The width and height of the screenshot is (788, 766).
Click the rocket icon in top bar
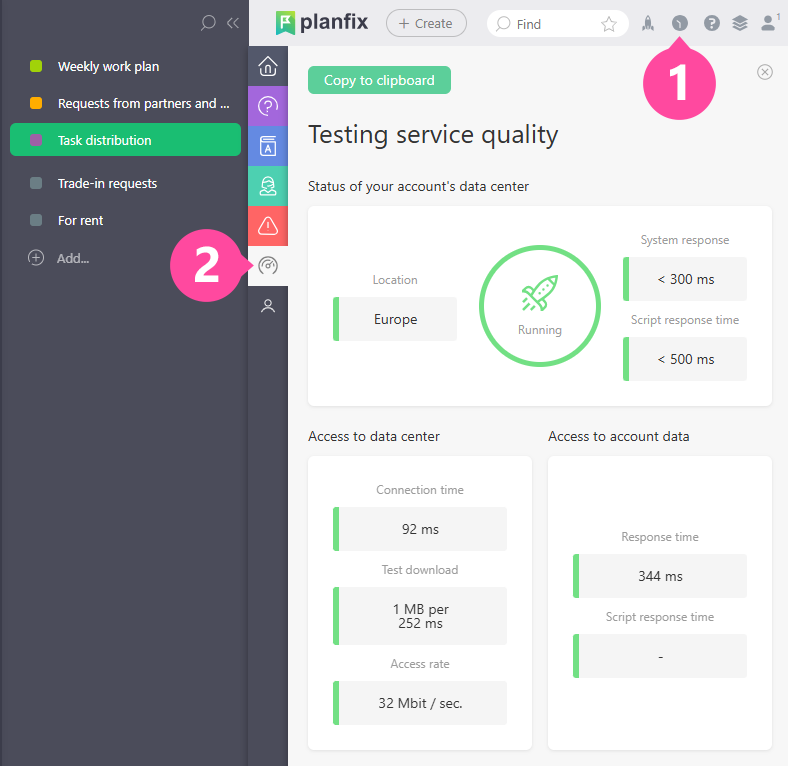(648, 23)
